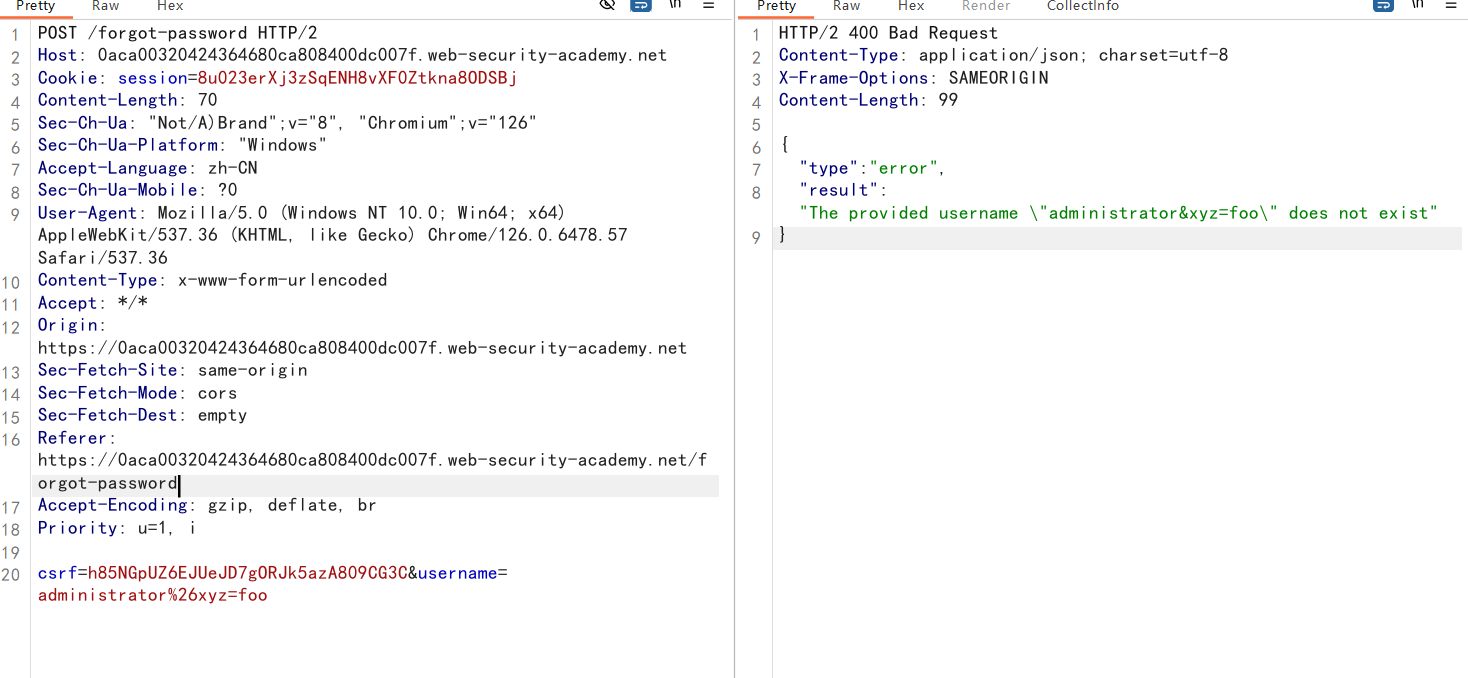This screenshot has width=1468, height=678.
Task: Switch request view to Raw tab
Action: tap(105, 6)
